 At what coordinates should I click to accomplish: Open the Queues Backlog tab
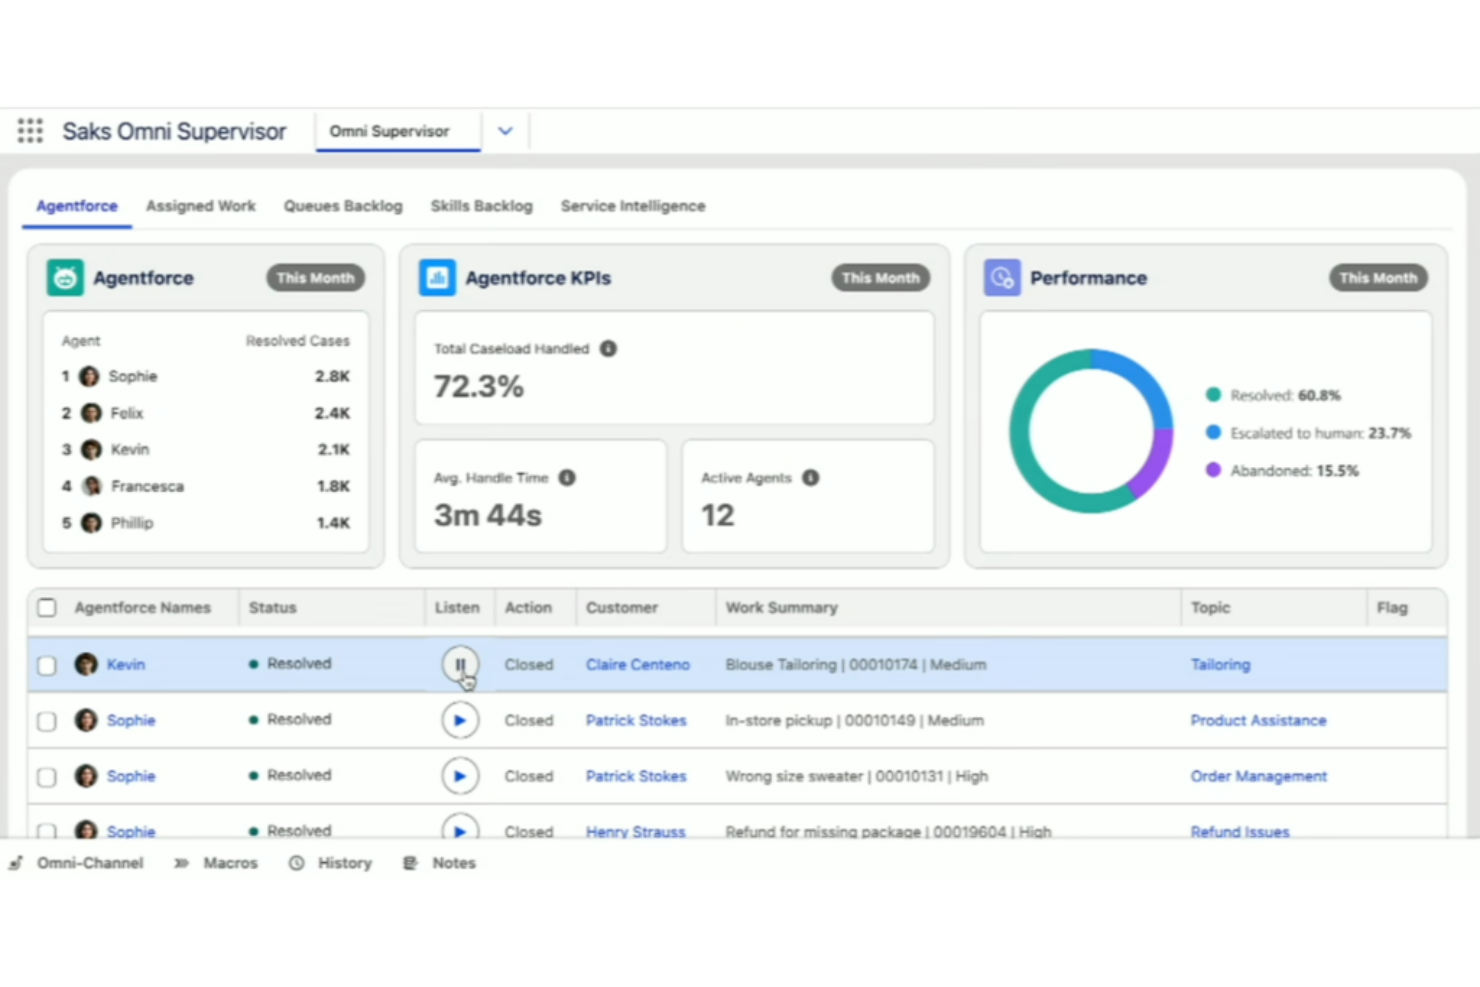[343, 206]
